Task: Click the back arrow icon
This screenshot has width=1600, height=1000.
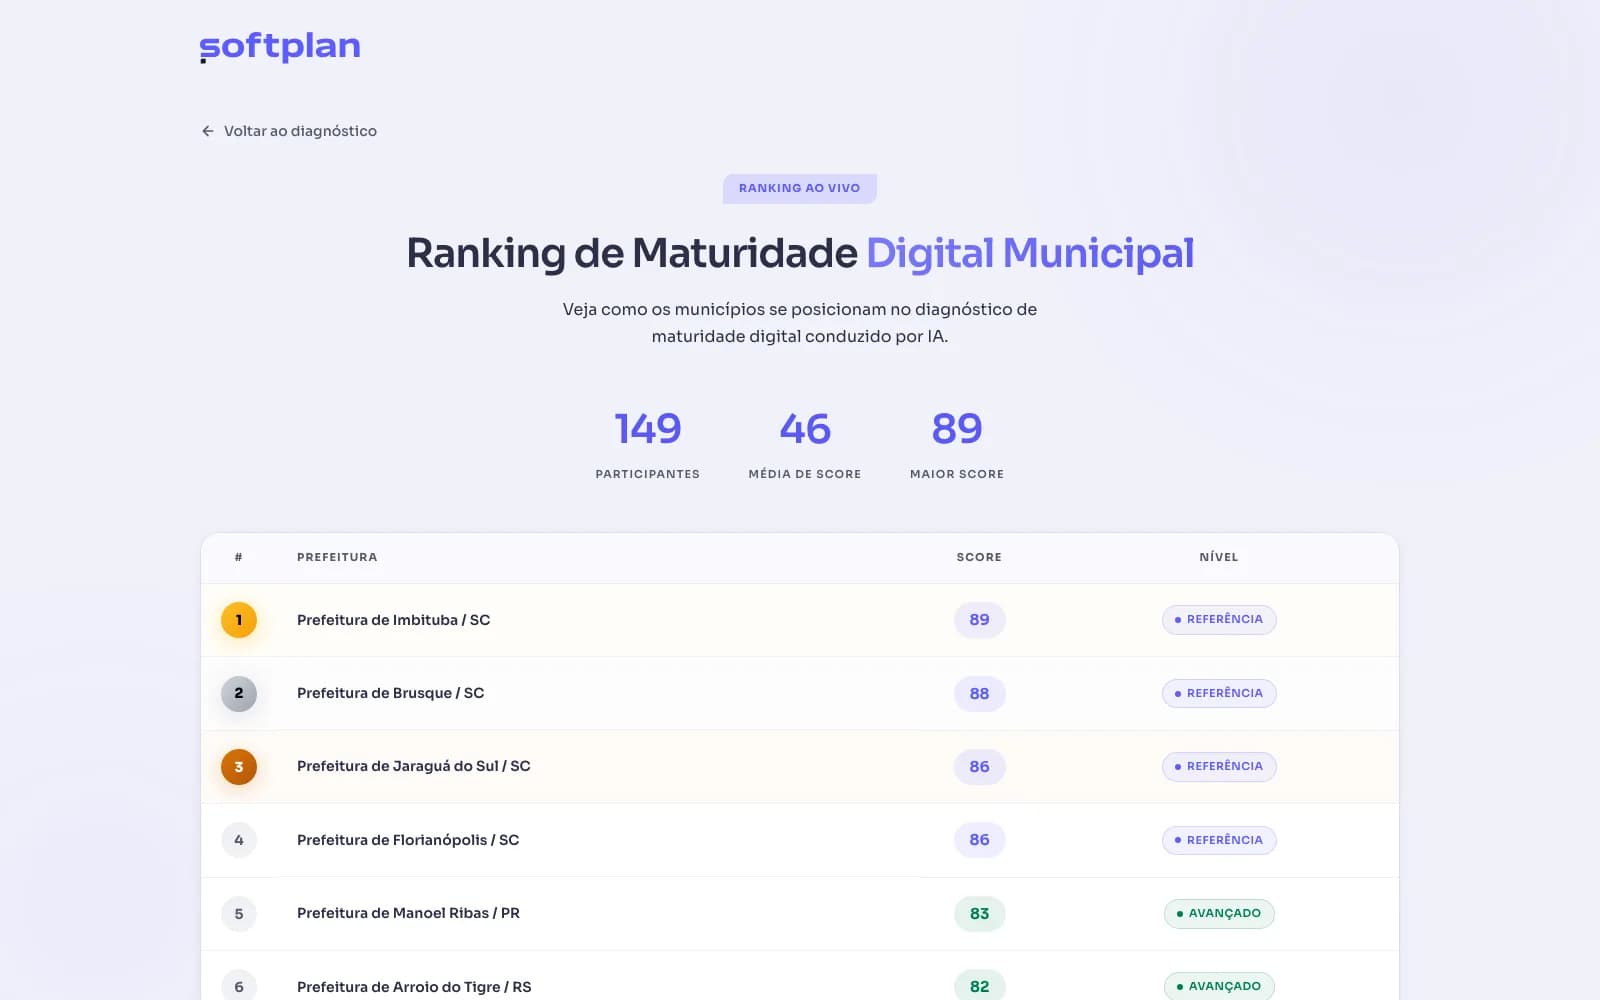Action: pyautogui.click(x=208, y=131)
